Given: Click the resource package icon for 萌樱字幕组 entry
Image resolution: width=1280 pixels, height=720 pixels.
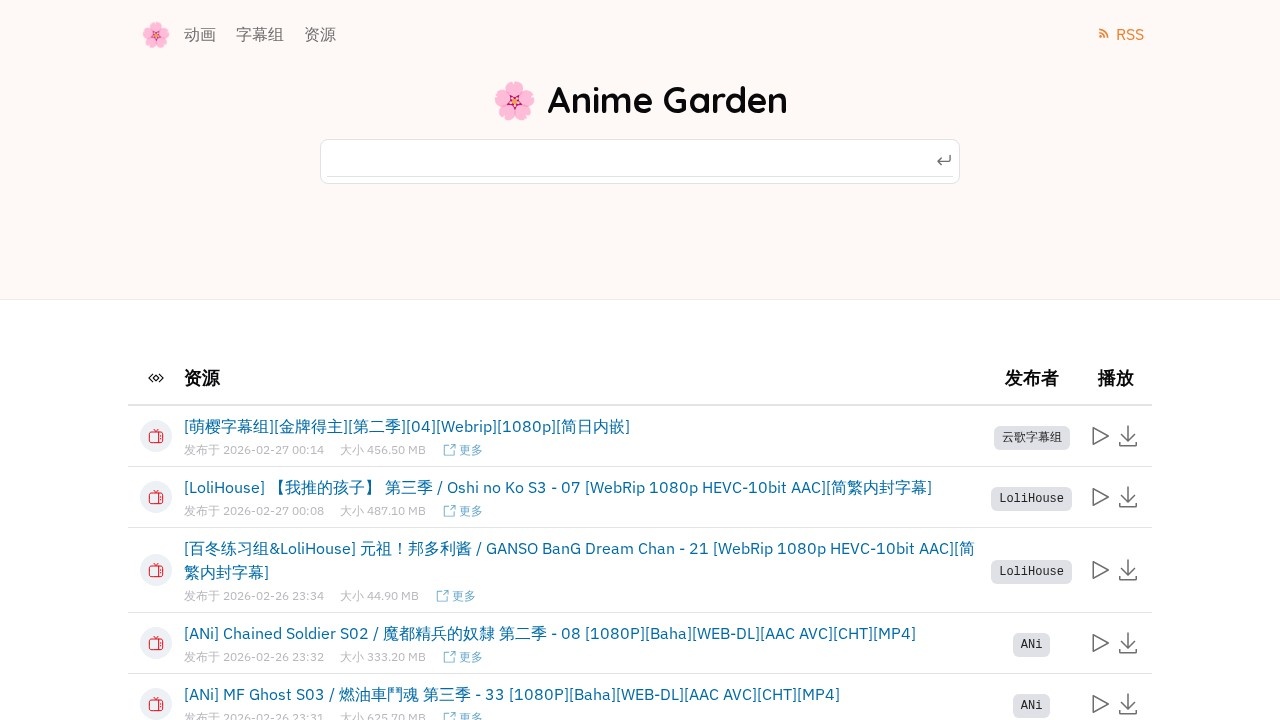Looking at the screenshot, I should coord(156,436).
